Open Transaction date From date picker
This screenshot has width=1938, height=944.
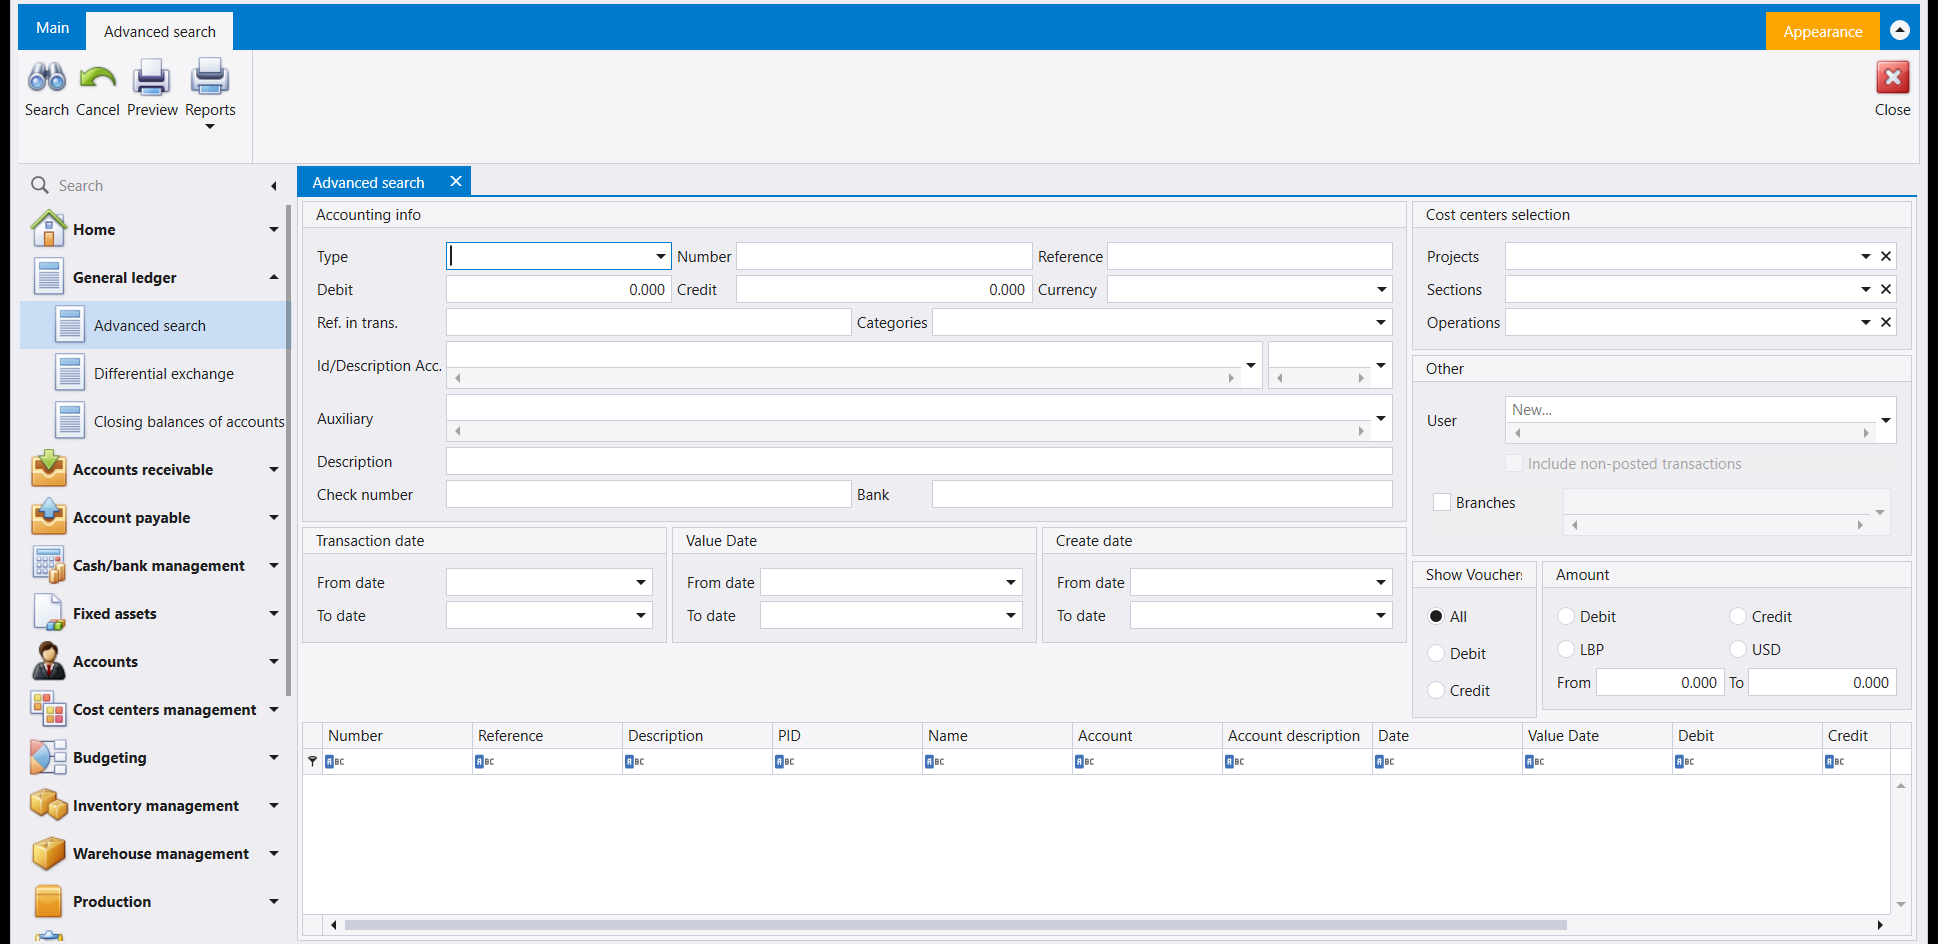(x=641, y=583)
